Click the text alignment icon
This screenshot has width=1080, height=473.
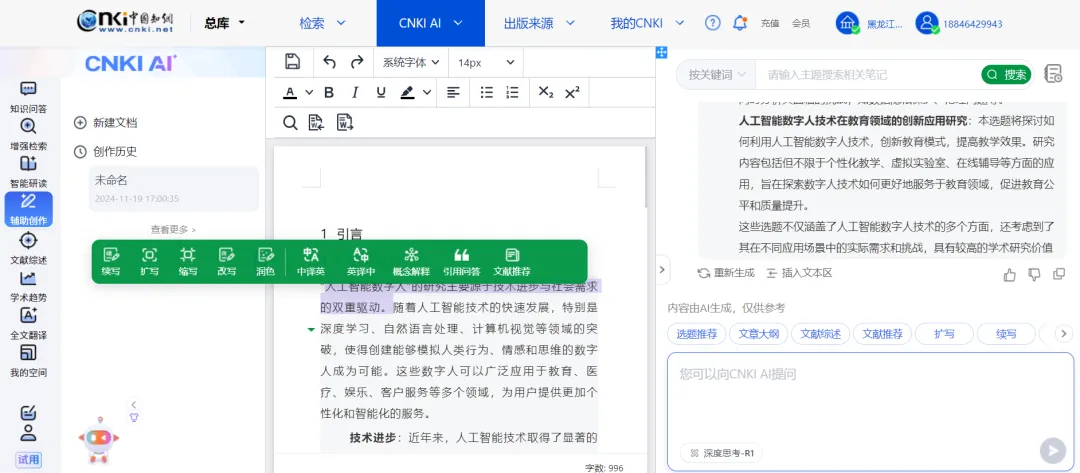453,92
